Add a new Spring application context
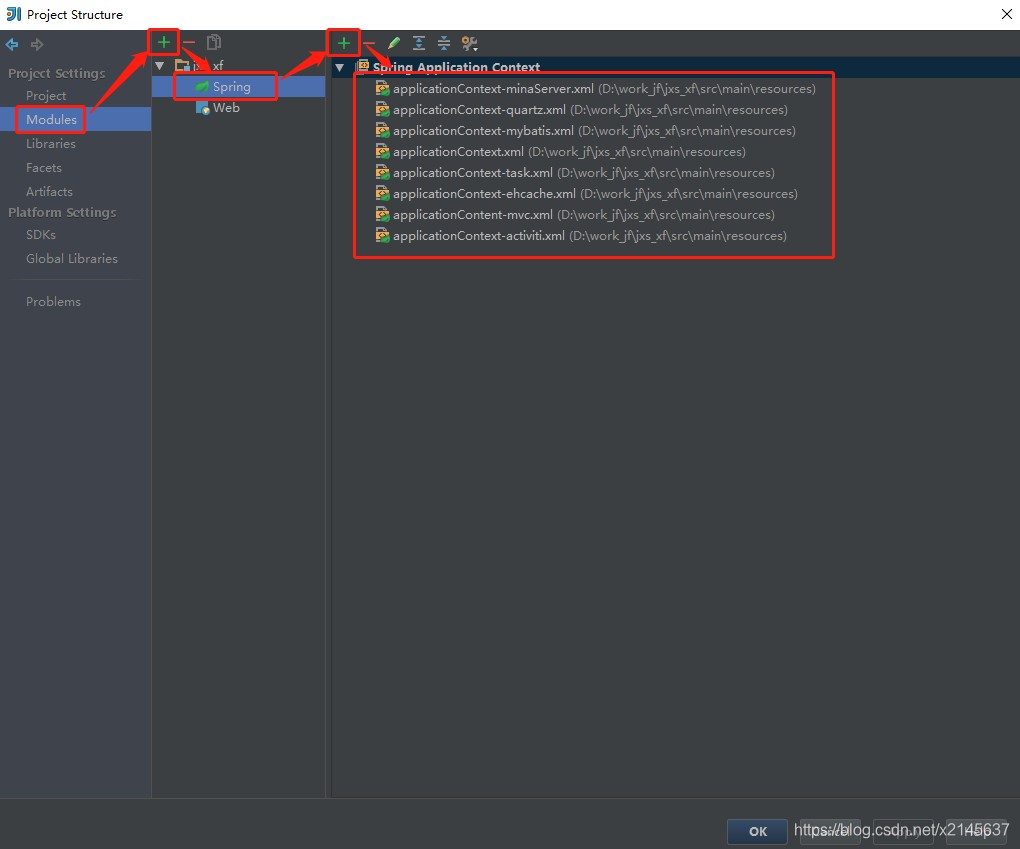The image size is (1020, 849). (x=343, y=43)
